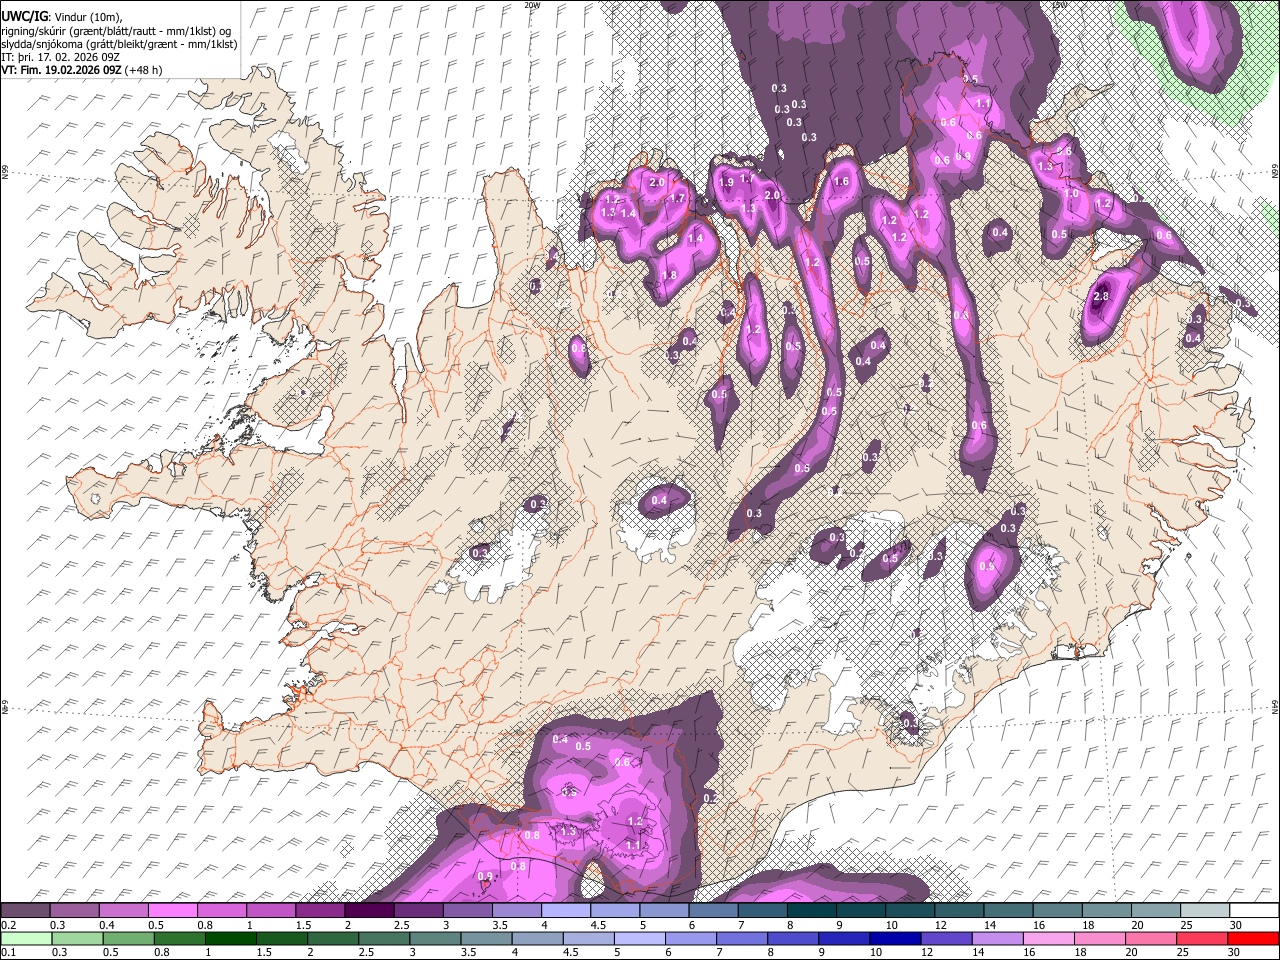The image size is (1280, 960).
Task: Click the 1.9 precipitation value on the map
Action: [726, 183]
